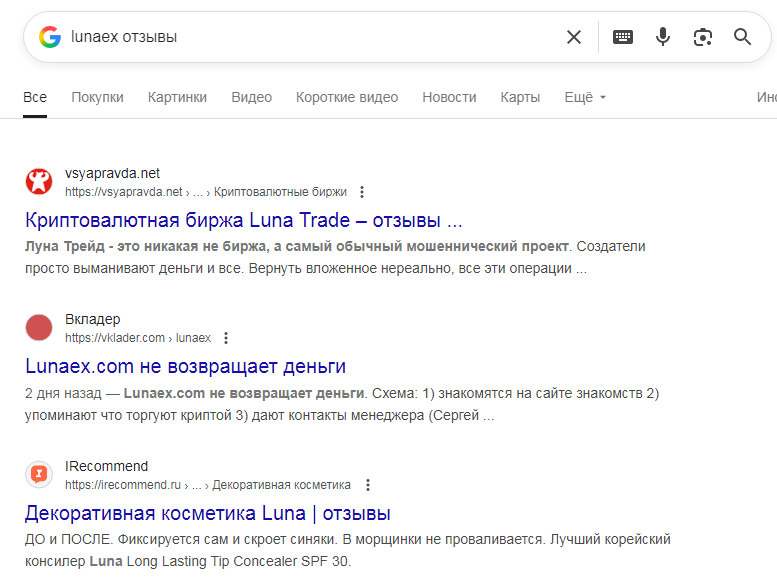The image size is (777, 583).
Task: Search by image with Google Lens
Action: point(703,37)
